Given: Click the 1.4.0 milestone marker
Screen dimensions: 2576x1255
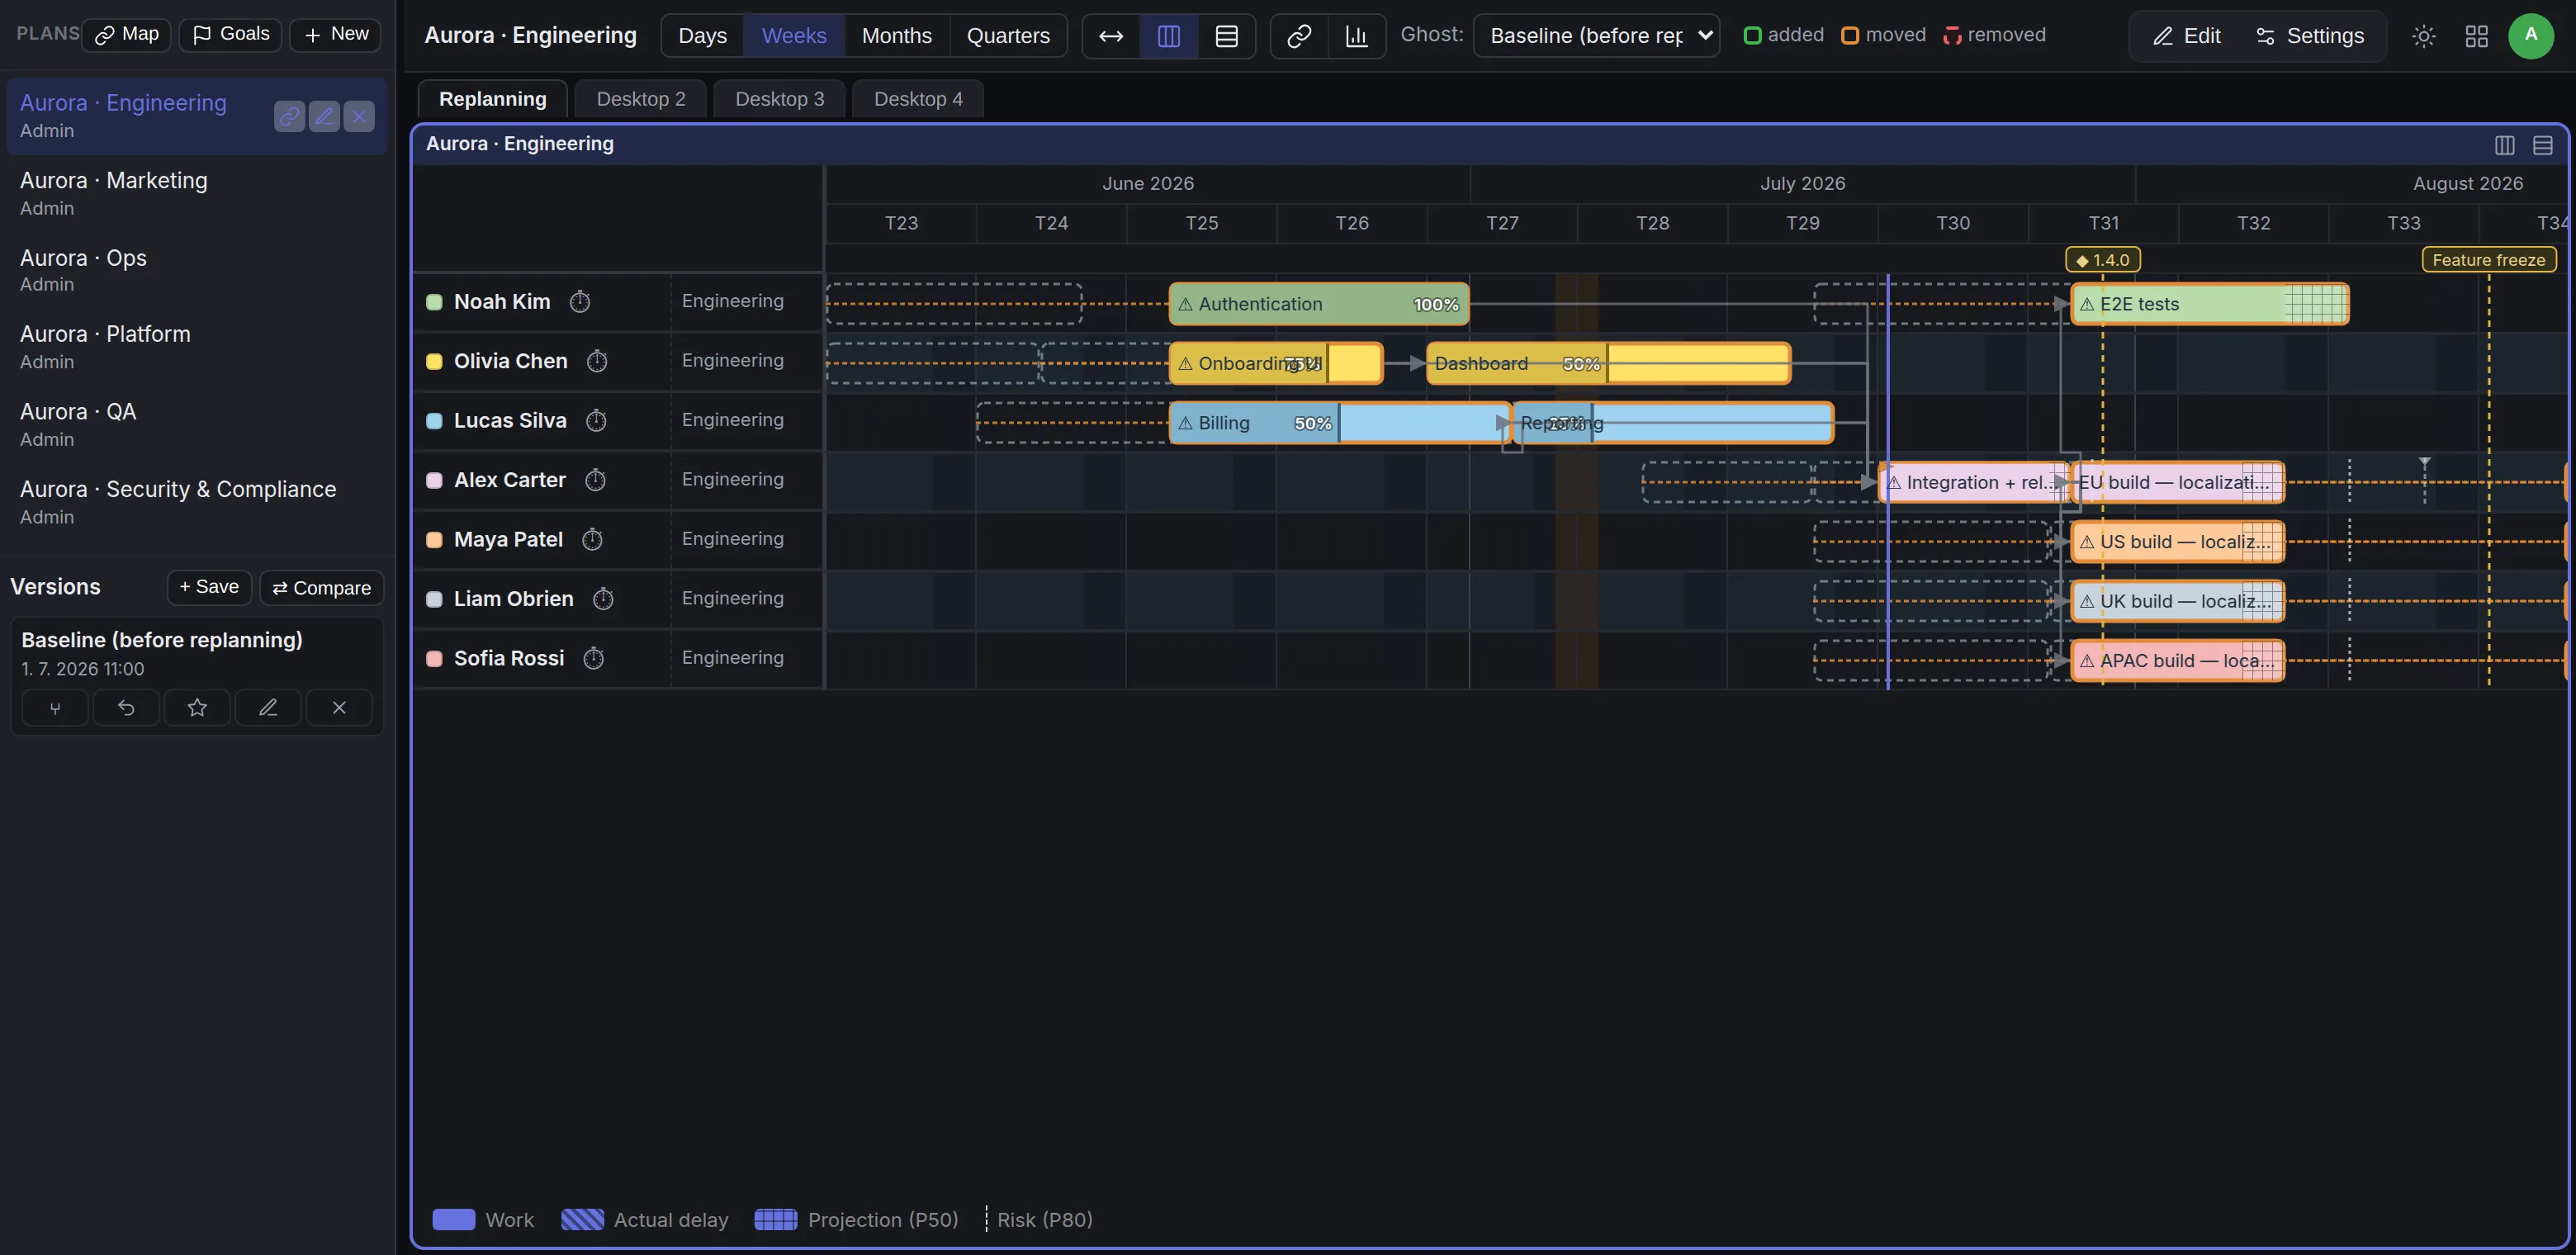Looking at the screenshot, I should (2103, 260).
